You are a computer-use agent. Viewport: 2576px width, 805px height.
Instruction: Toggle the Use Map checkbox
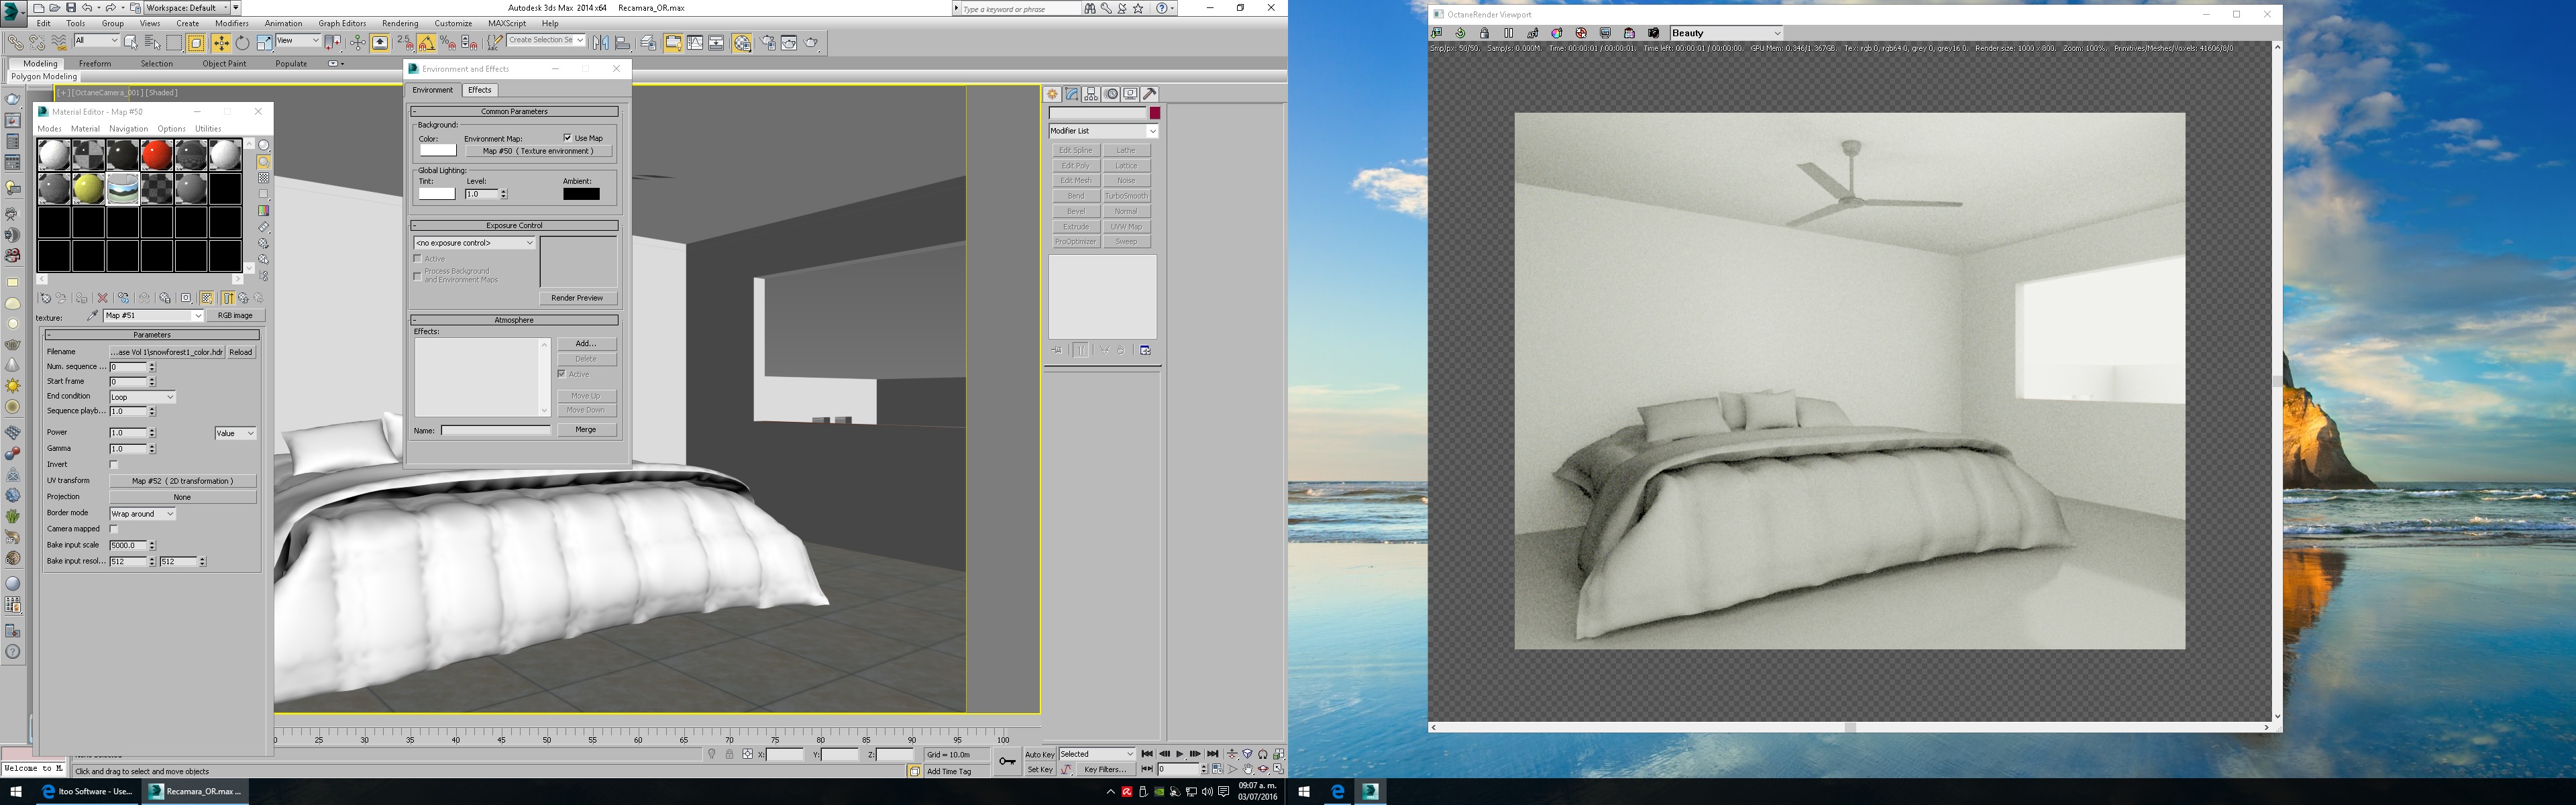click(568, 138)
